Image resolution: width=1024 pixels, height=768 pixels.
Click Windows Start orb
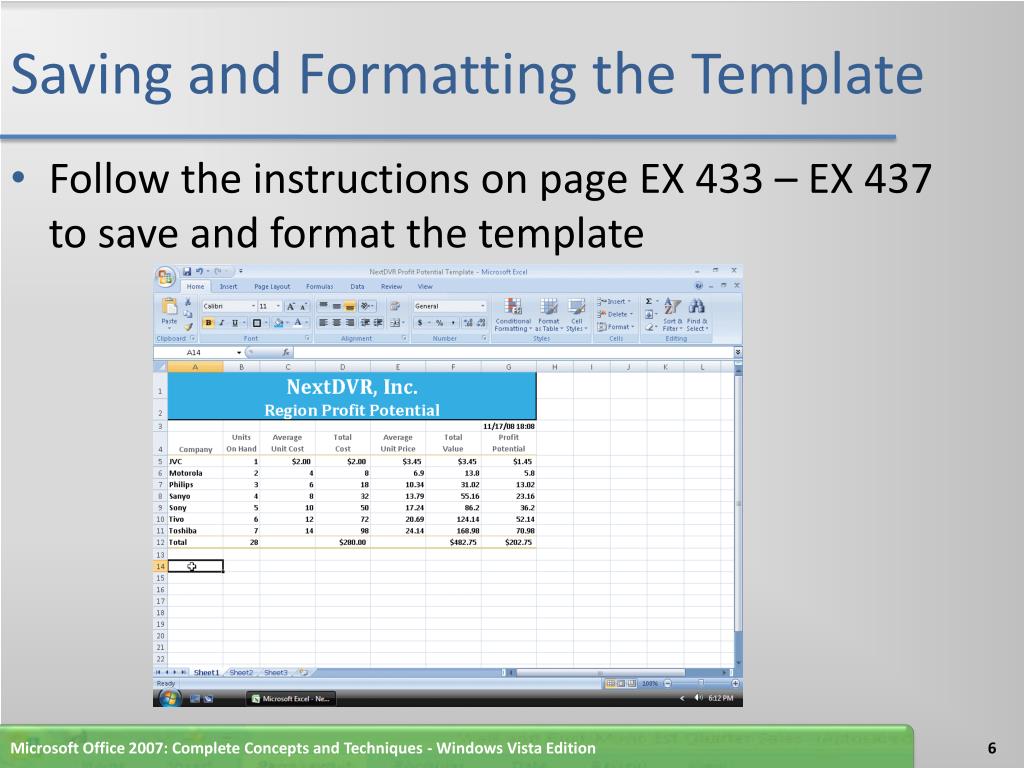point(168,699)
